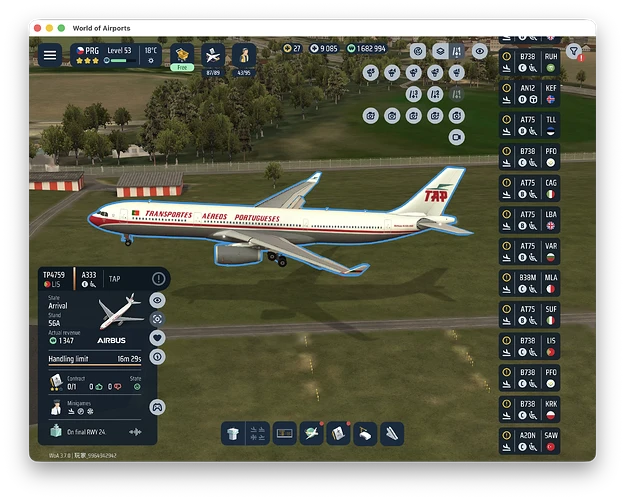Screen dimensions: 625x499
Task: Click the On final RWY 24 status
Action: click(86, 432)
